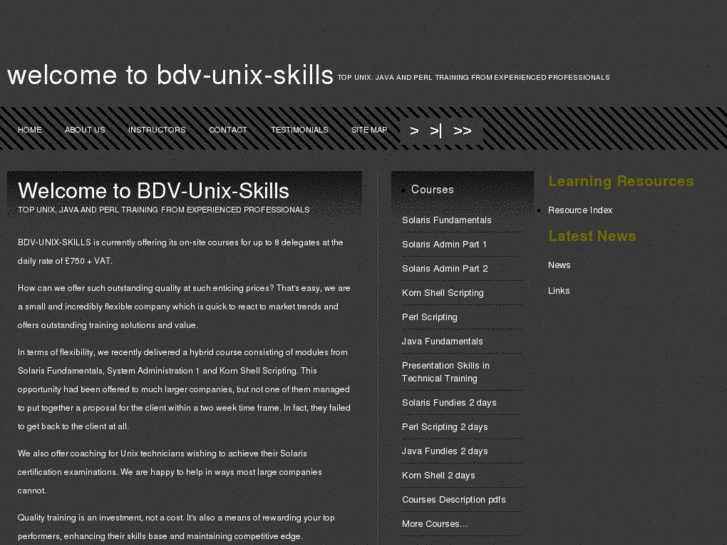Click the paragraph starting 'How can we offer'
The height and width of the screenshot is (545, 727).
(x=184, y=307)
